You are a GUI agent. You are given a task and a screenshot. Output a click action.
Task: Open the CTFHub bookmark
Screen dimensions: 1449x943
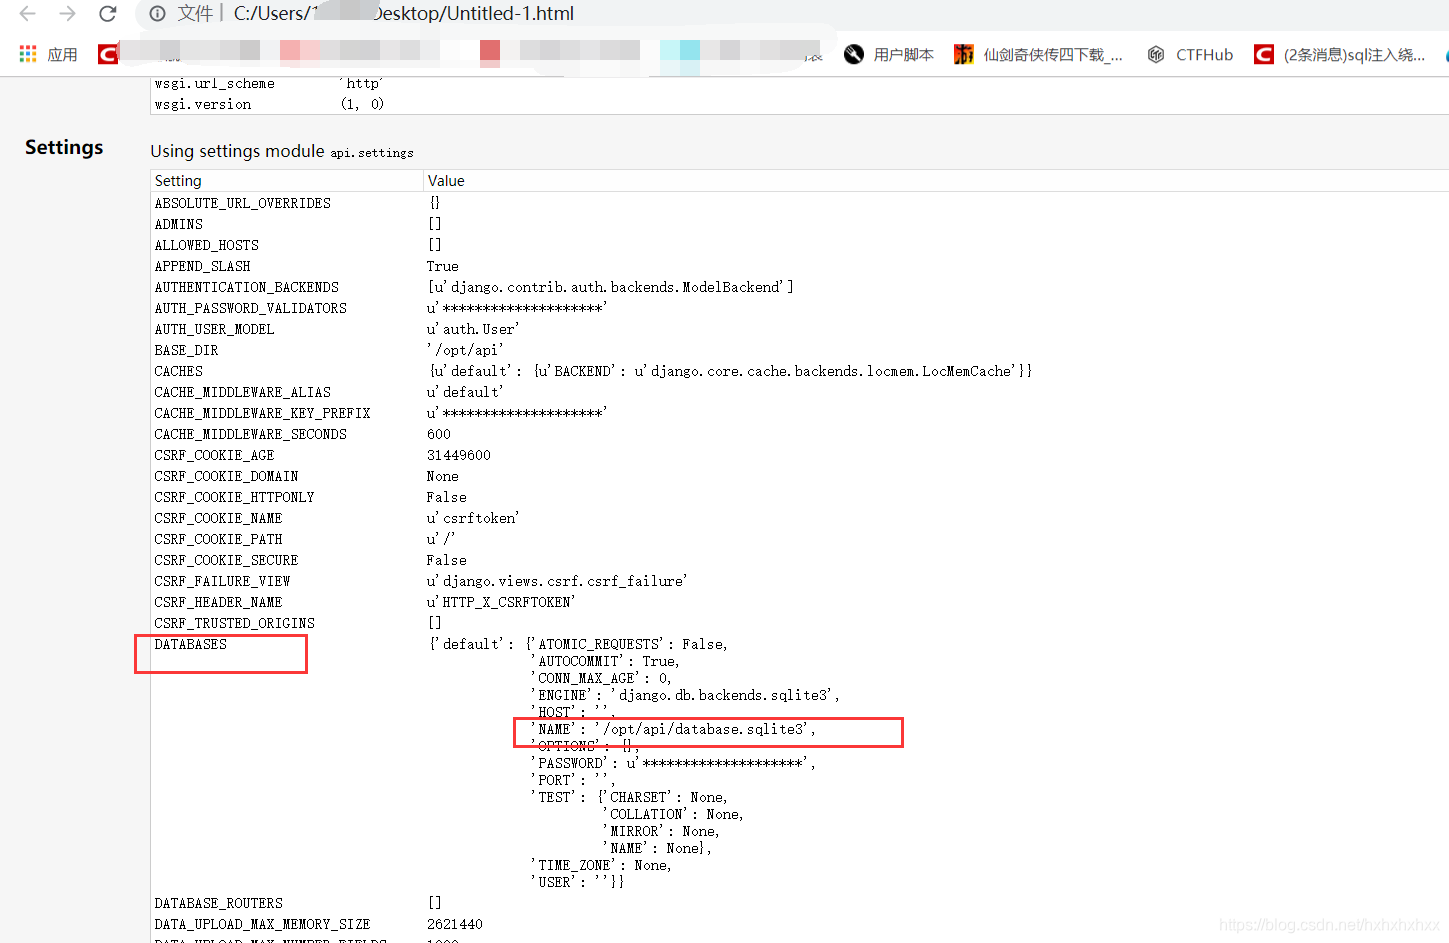pos(1204,54)
